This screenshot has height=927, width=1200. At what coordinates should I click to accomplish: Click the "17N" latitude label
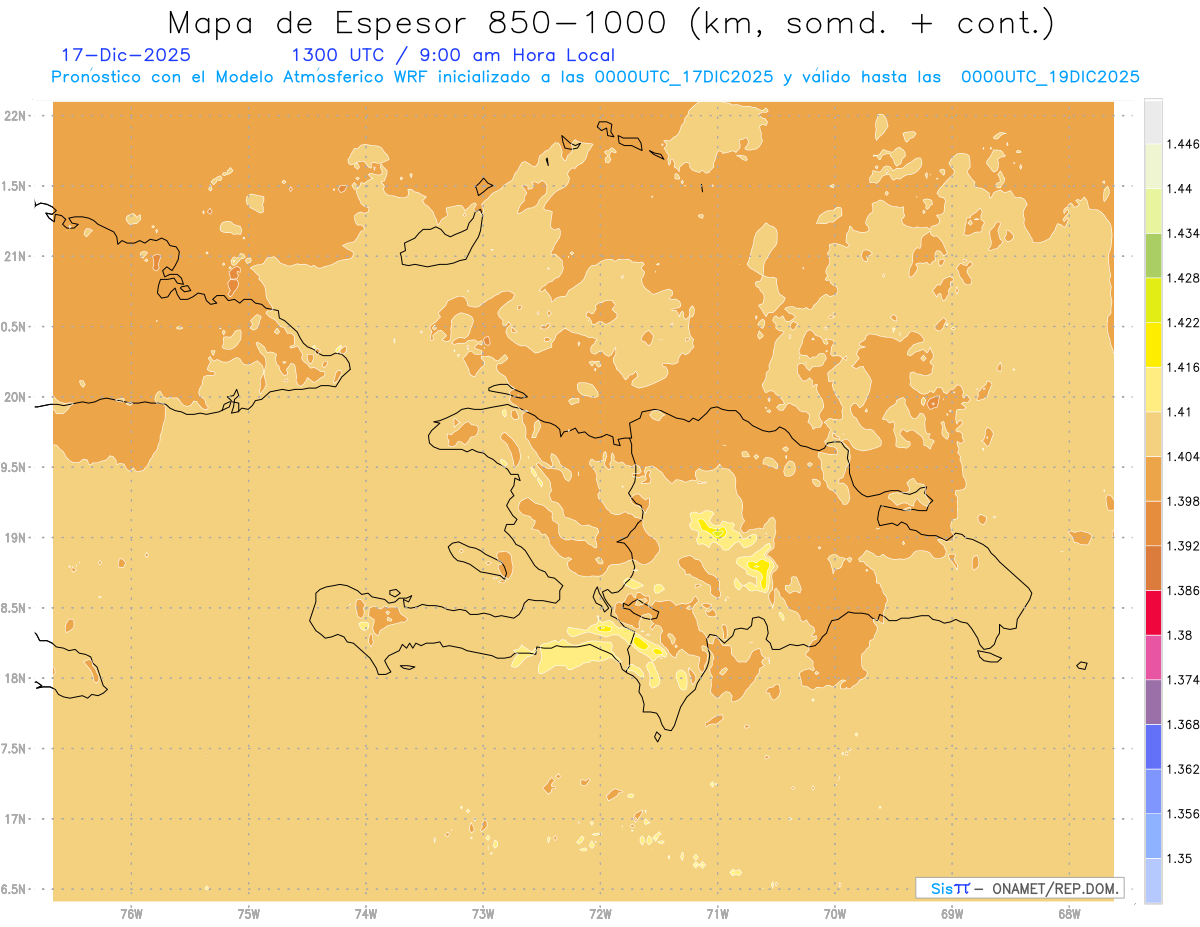(x=16, y=819)
